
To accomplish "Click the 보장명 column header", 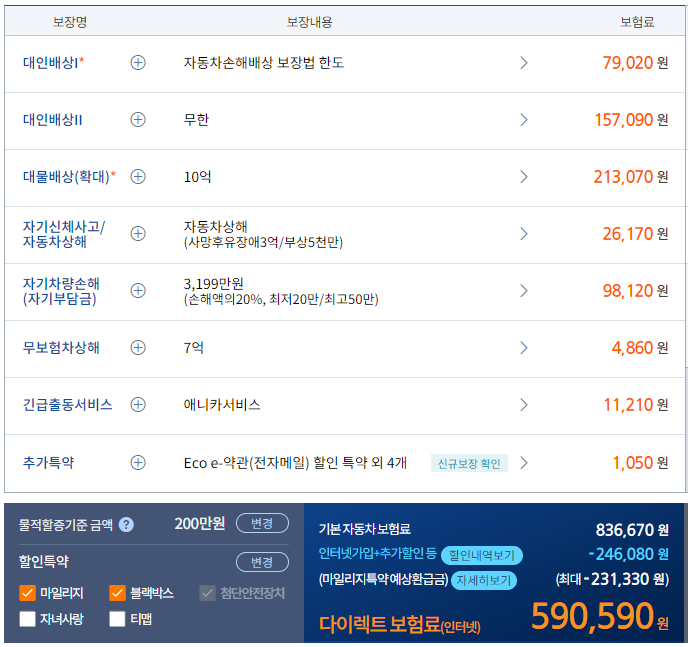I will [x=70, y=22].
